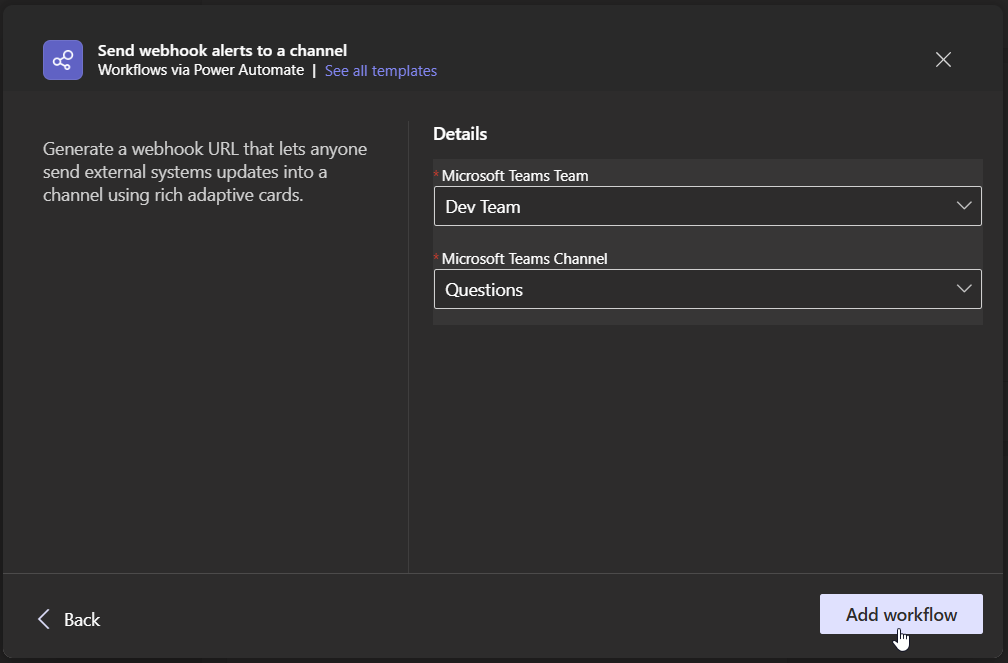1008x663 pixels.
Task: Click the 'Microsoft Teams Team' field label
Action: coord(515,176)
